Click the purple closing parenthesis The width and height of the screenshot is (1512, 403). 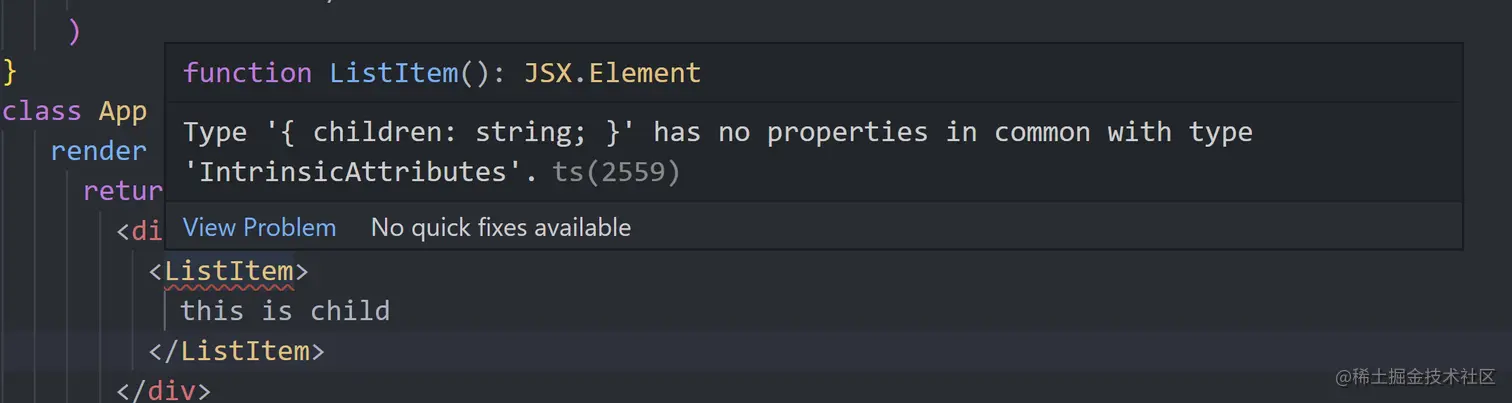pyautogui.click(x=74, y=32)
